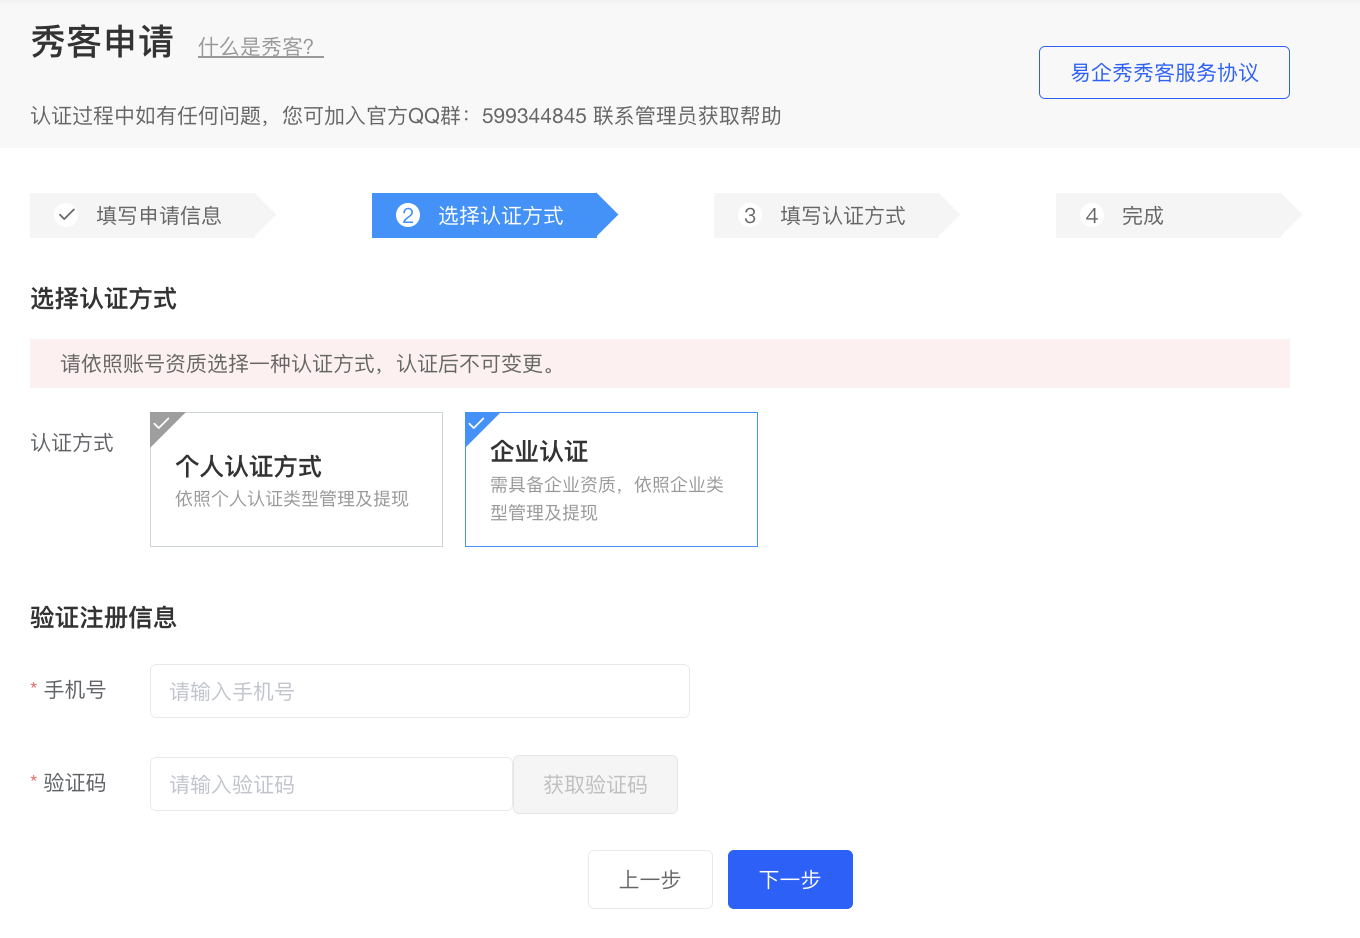Click blue corner checkmark on 企业认证 card

coord(477,424)
